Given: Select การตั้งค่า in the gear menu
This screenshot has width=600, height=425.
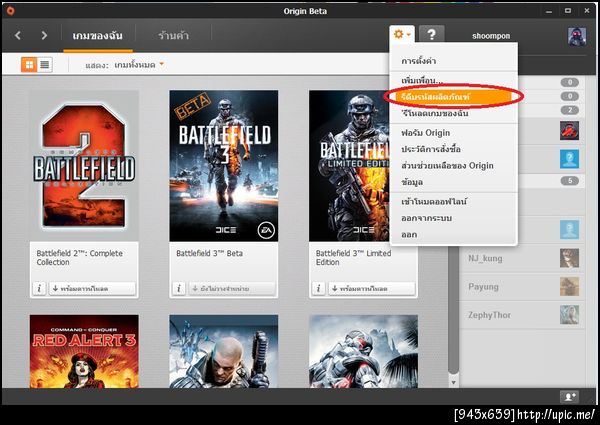Looking at the screenshot, I should [453, 61].
